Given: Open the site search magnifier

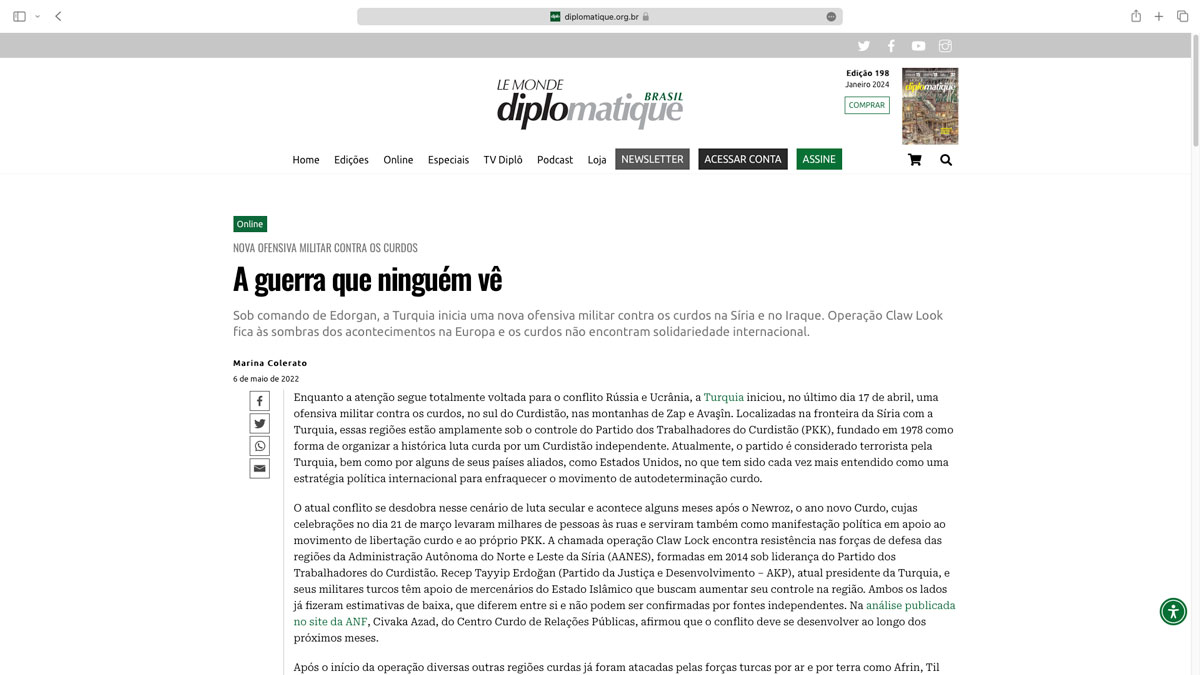Looking at the screenshot, I should (946, 160).
